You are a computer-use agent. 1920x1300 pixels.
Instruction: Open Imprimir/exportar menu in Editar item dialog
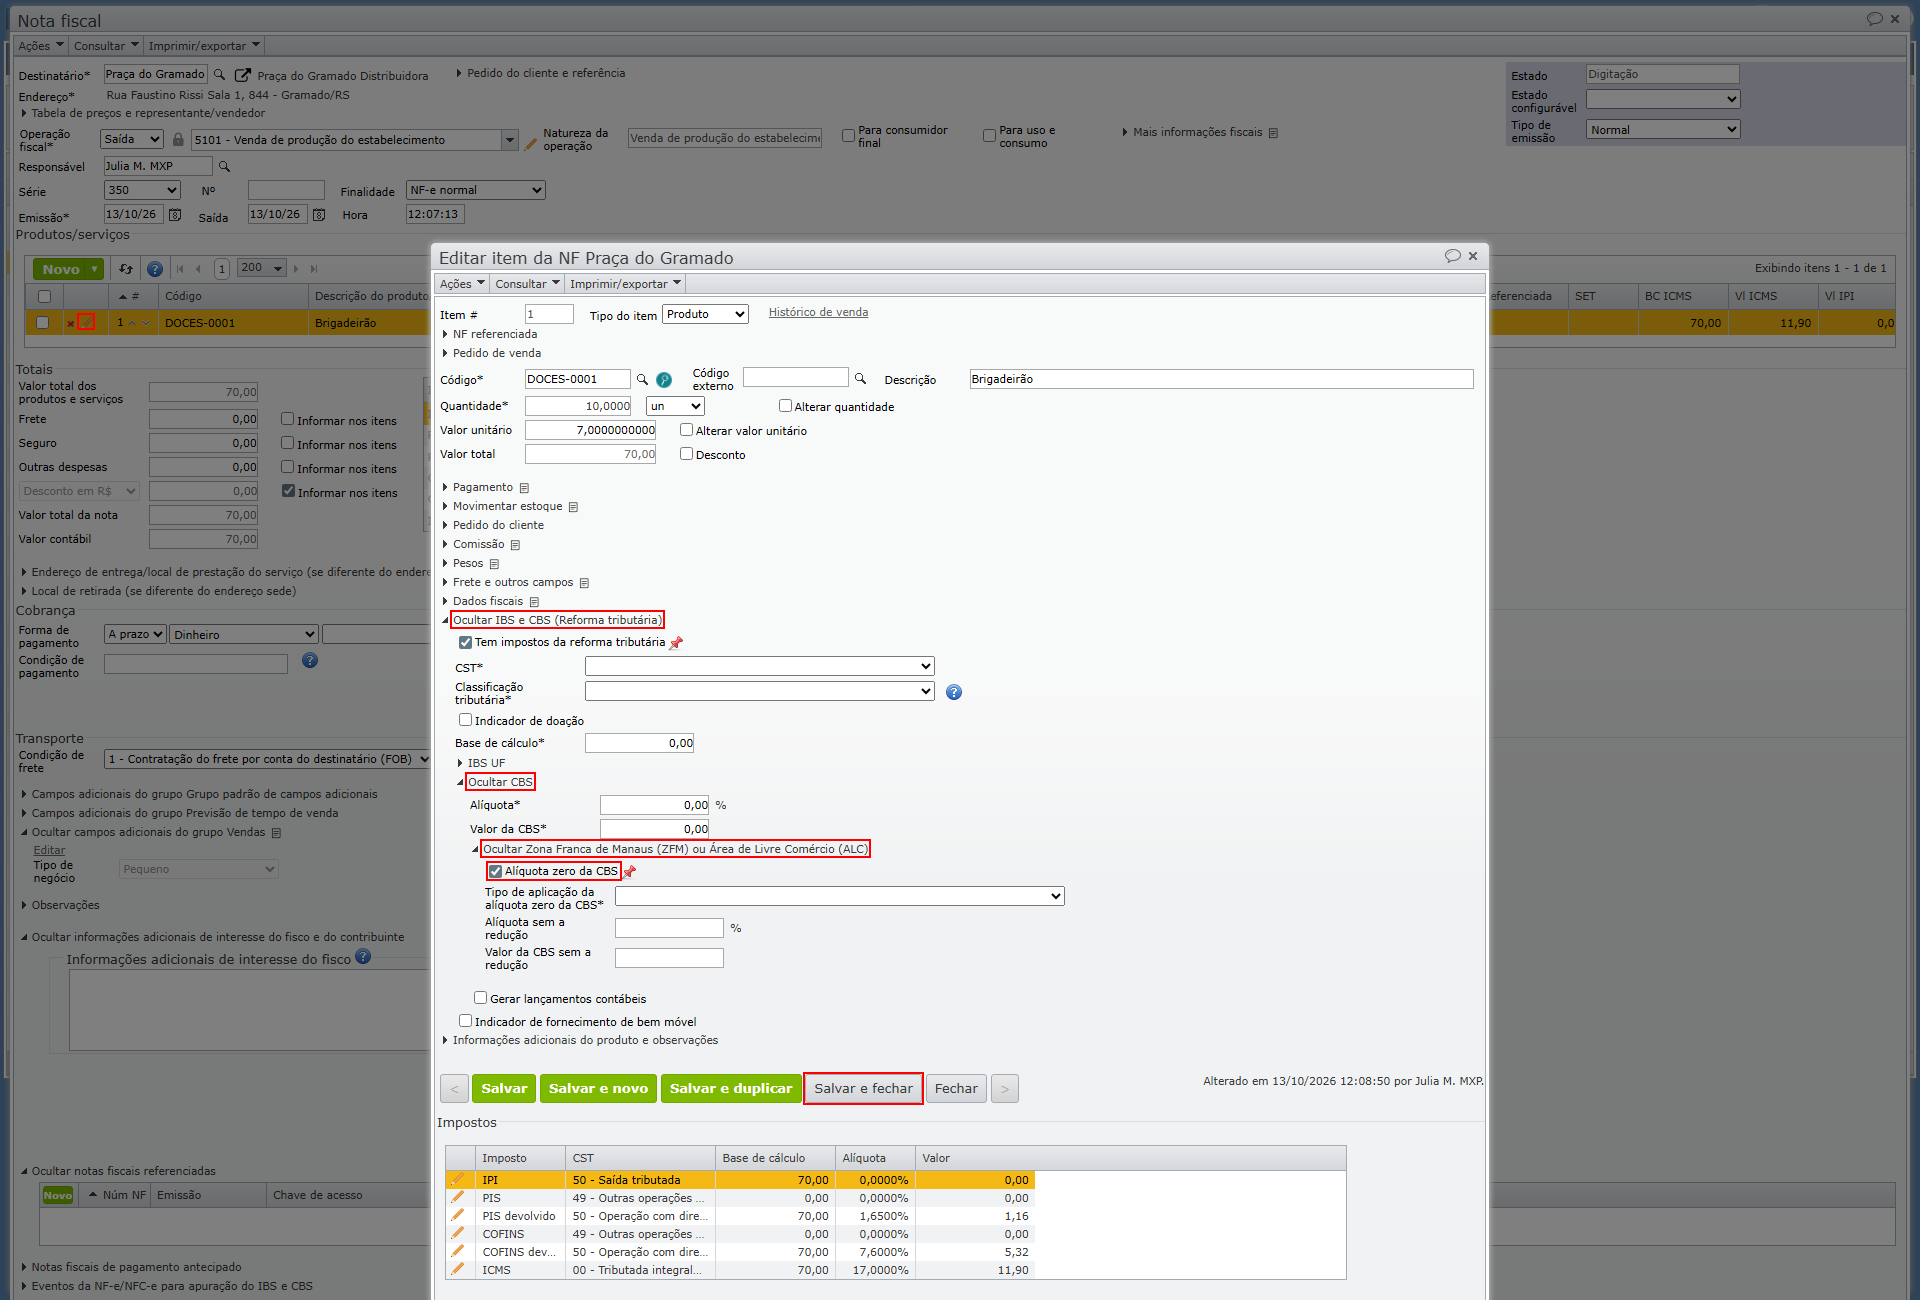coord(625,284)
